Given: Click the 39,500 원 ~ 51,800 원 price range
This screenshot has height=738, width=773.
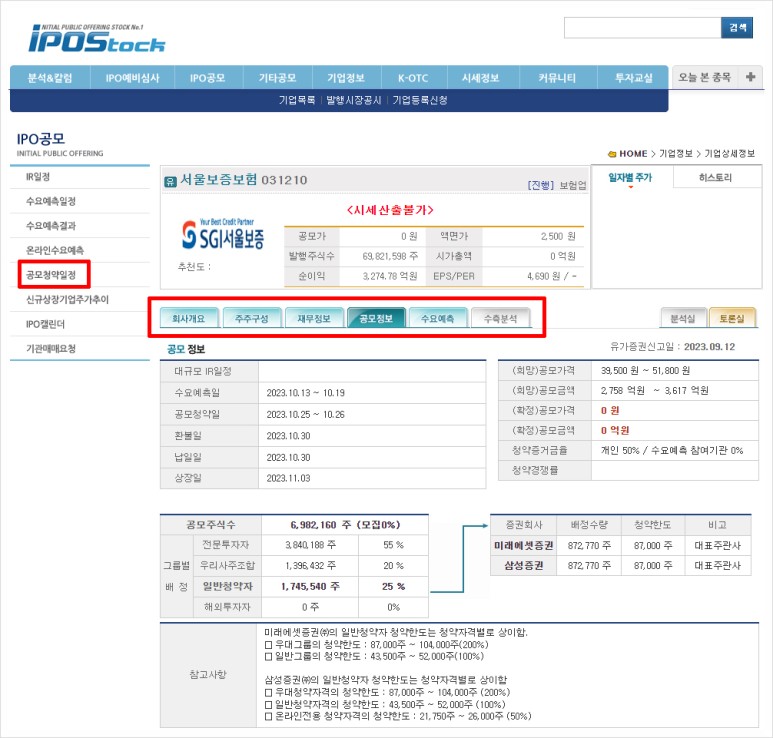Looking at the screenshot, I should pos(645,371).
